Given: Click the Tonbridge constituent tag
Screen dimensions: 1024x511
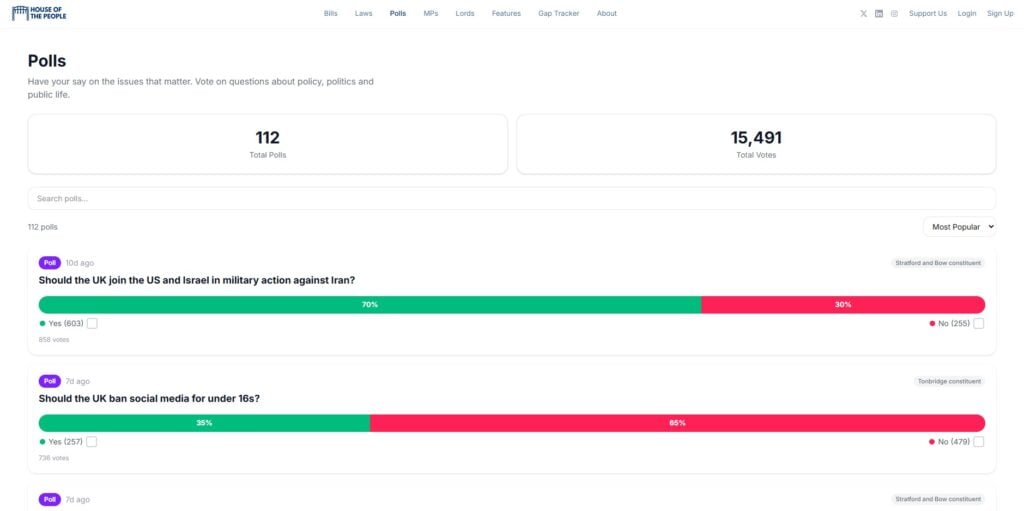Looking at the screenshot, I should point(949,381).
